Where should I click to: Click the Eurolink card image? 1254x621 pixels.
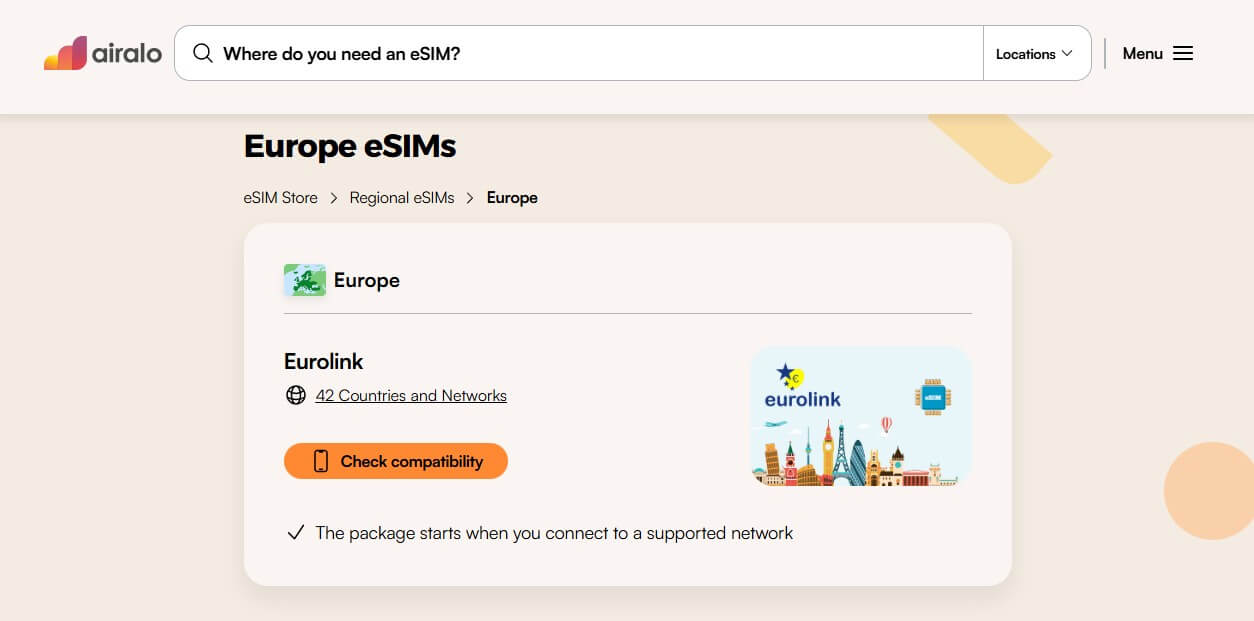[861, 416]
